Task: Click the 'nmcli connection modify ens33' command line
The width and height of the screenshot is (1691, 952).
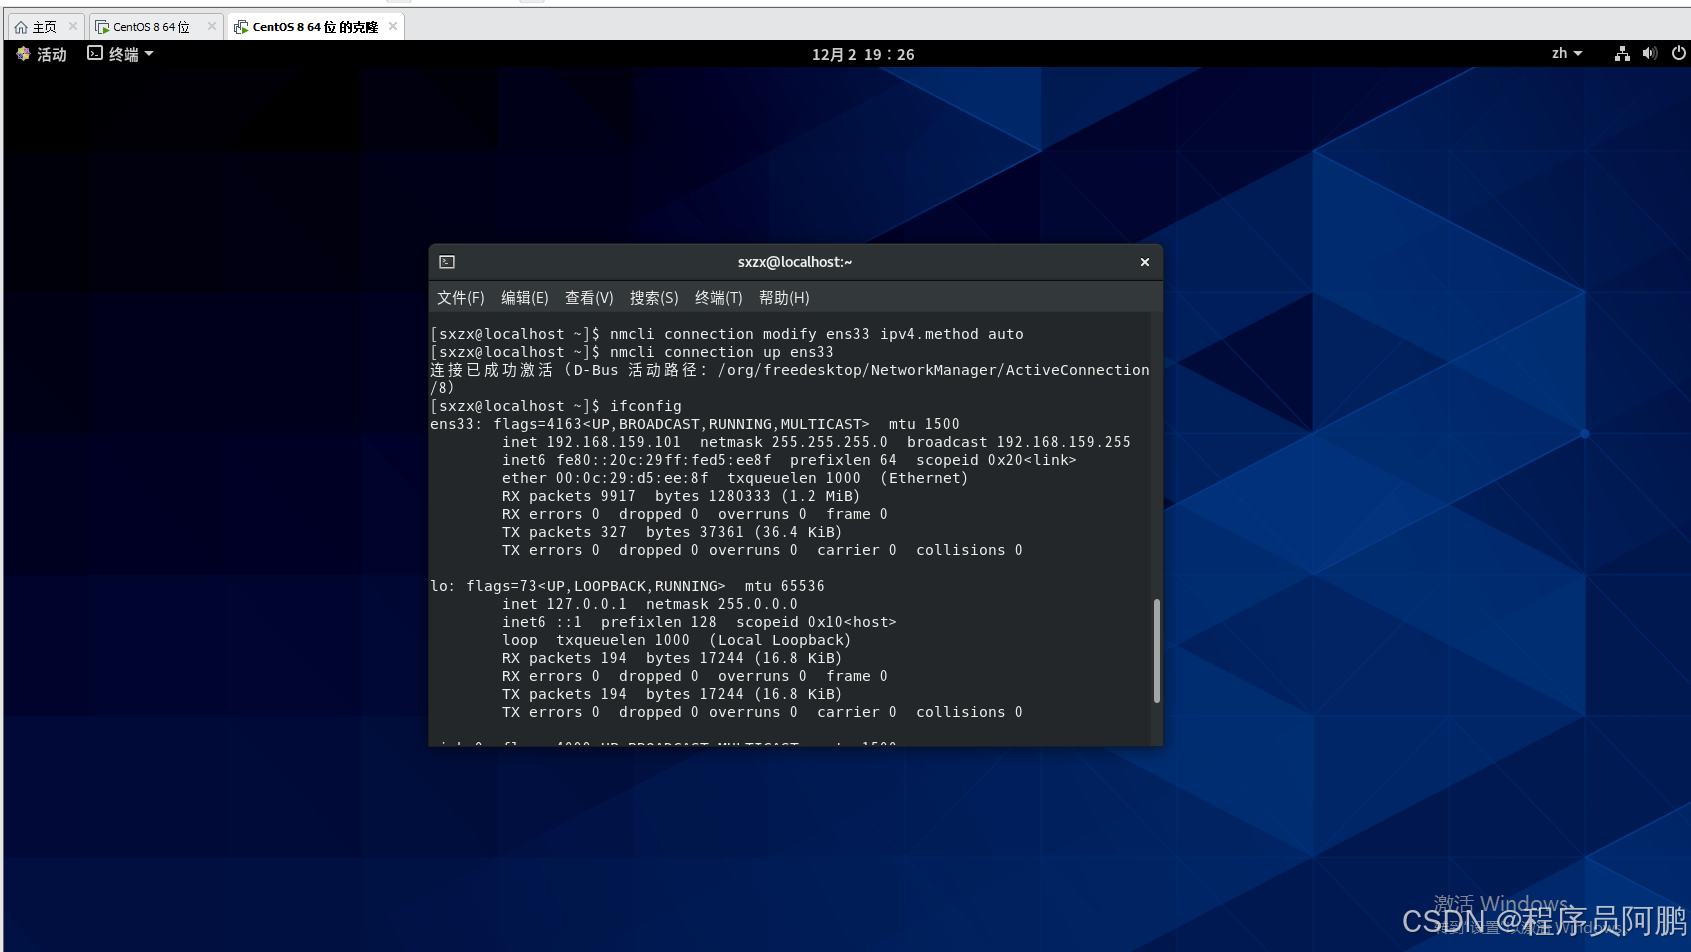Action: click(x=727, y=334)
